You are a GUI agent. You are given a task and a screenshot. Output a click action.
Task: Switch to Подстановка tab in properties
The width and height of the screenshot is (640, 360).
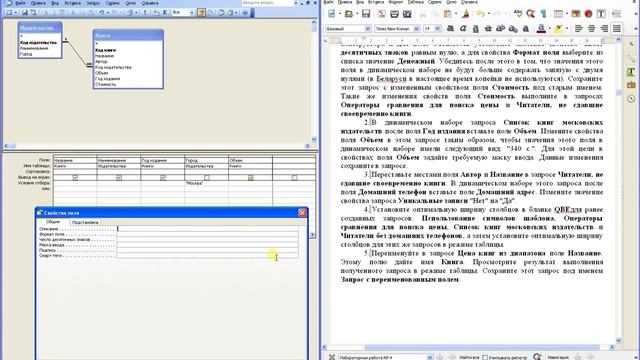[85, 222]
